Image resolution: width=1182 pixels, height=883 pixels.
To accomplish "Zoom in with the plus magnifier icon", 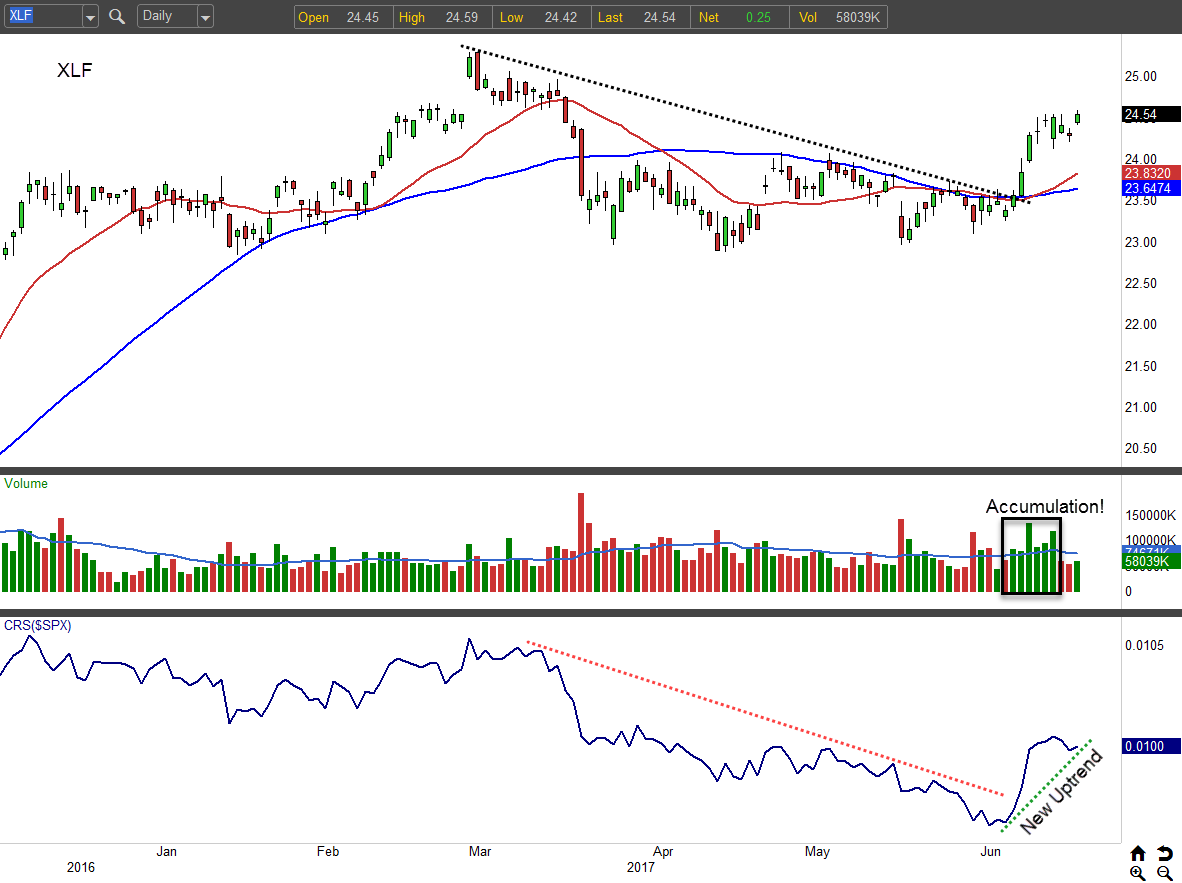I will pyautogui.click(x=1138, y=873).
